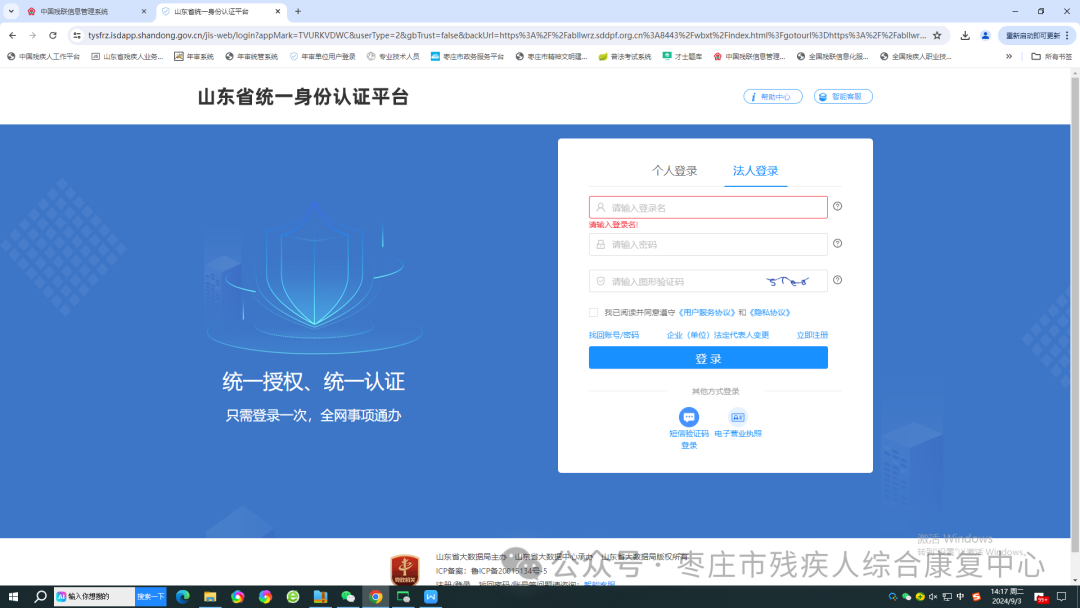
Task: Open Windows notification center icon
Action: (1061, 596)
